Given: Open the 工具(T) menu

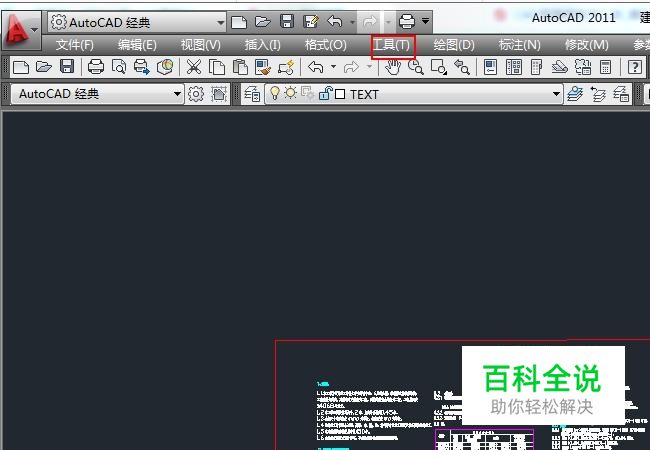Looking at the screenshot, I should (392, 45).
